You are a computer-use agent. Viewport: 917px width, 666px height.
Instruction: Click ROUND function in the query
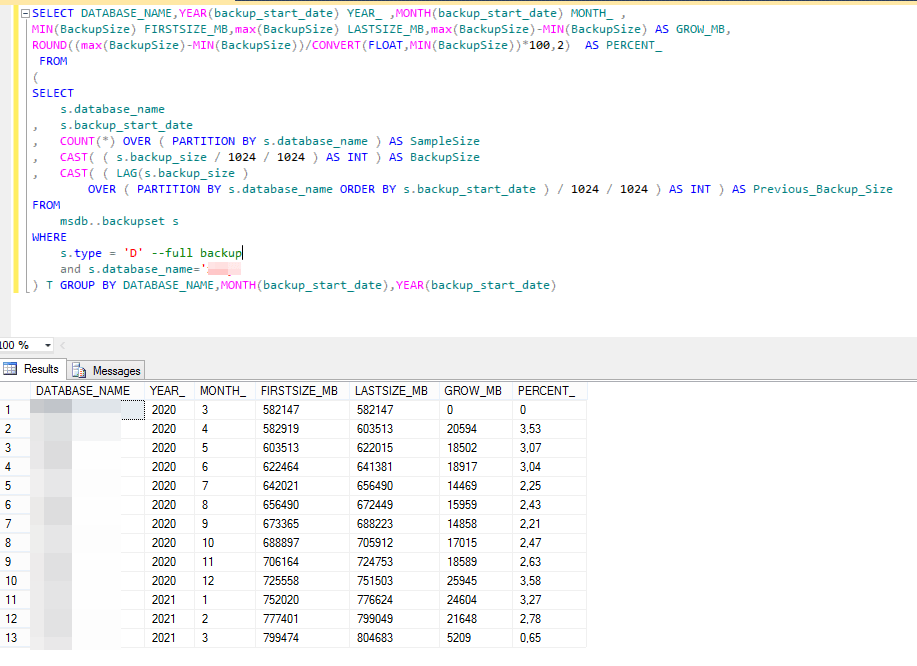click(x=49, y=45)
